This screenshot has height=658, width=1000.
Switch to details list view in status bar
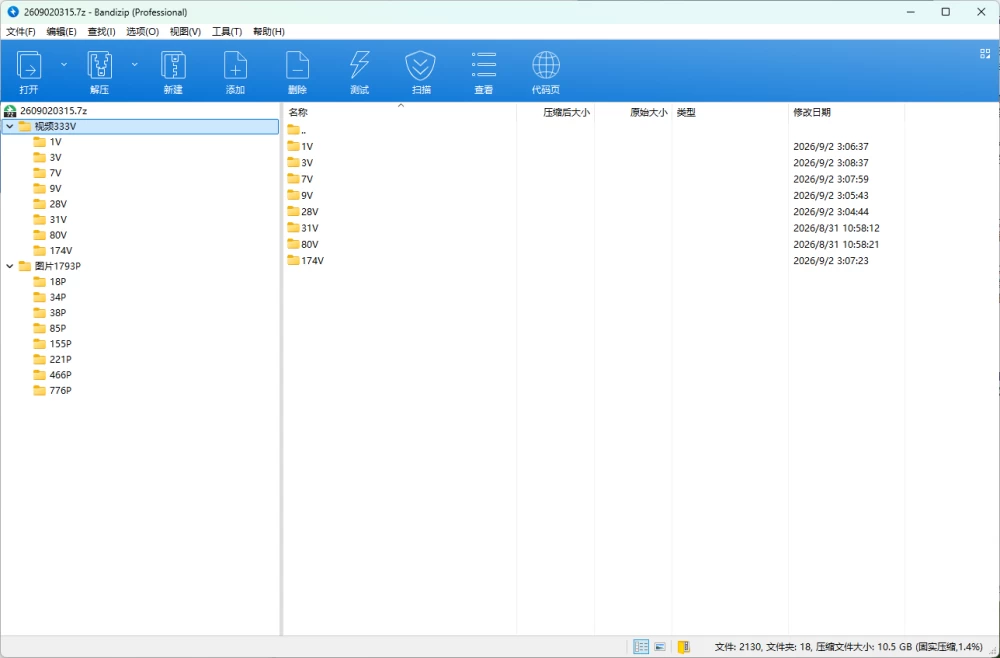click(641, 647)
